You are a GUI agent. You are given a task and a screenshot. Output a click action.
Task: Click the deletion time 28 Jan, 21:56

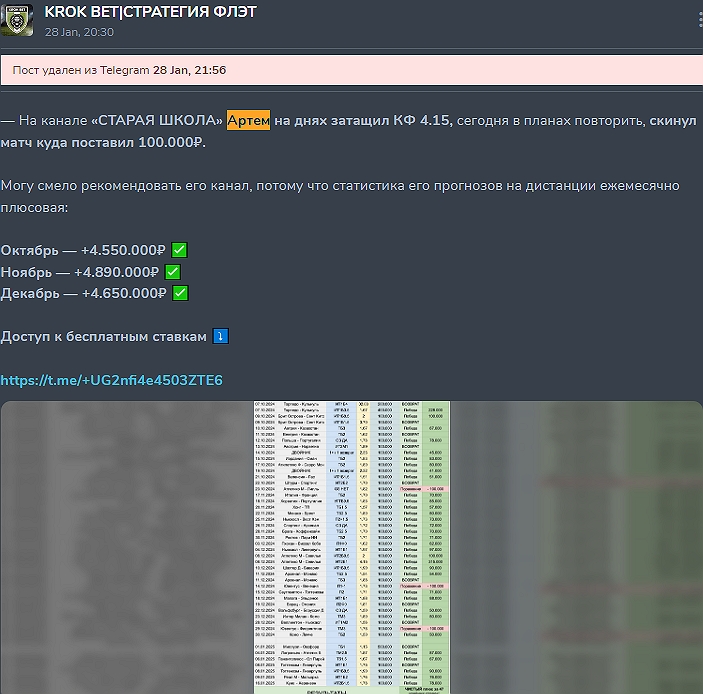189,70
